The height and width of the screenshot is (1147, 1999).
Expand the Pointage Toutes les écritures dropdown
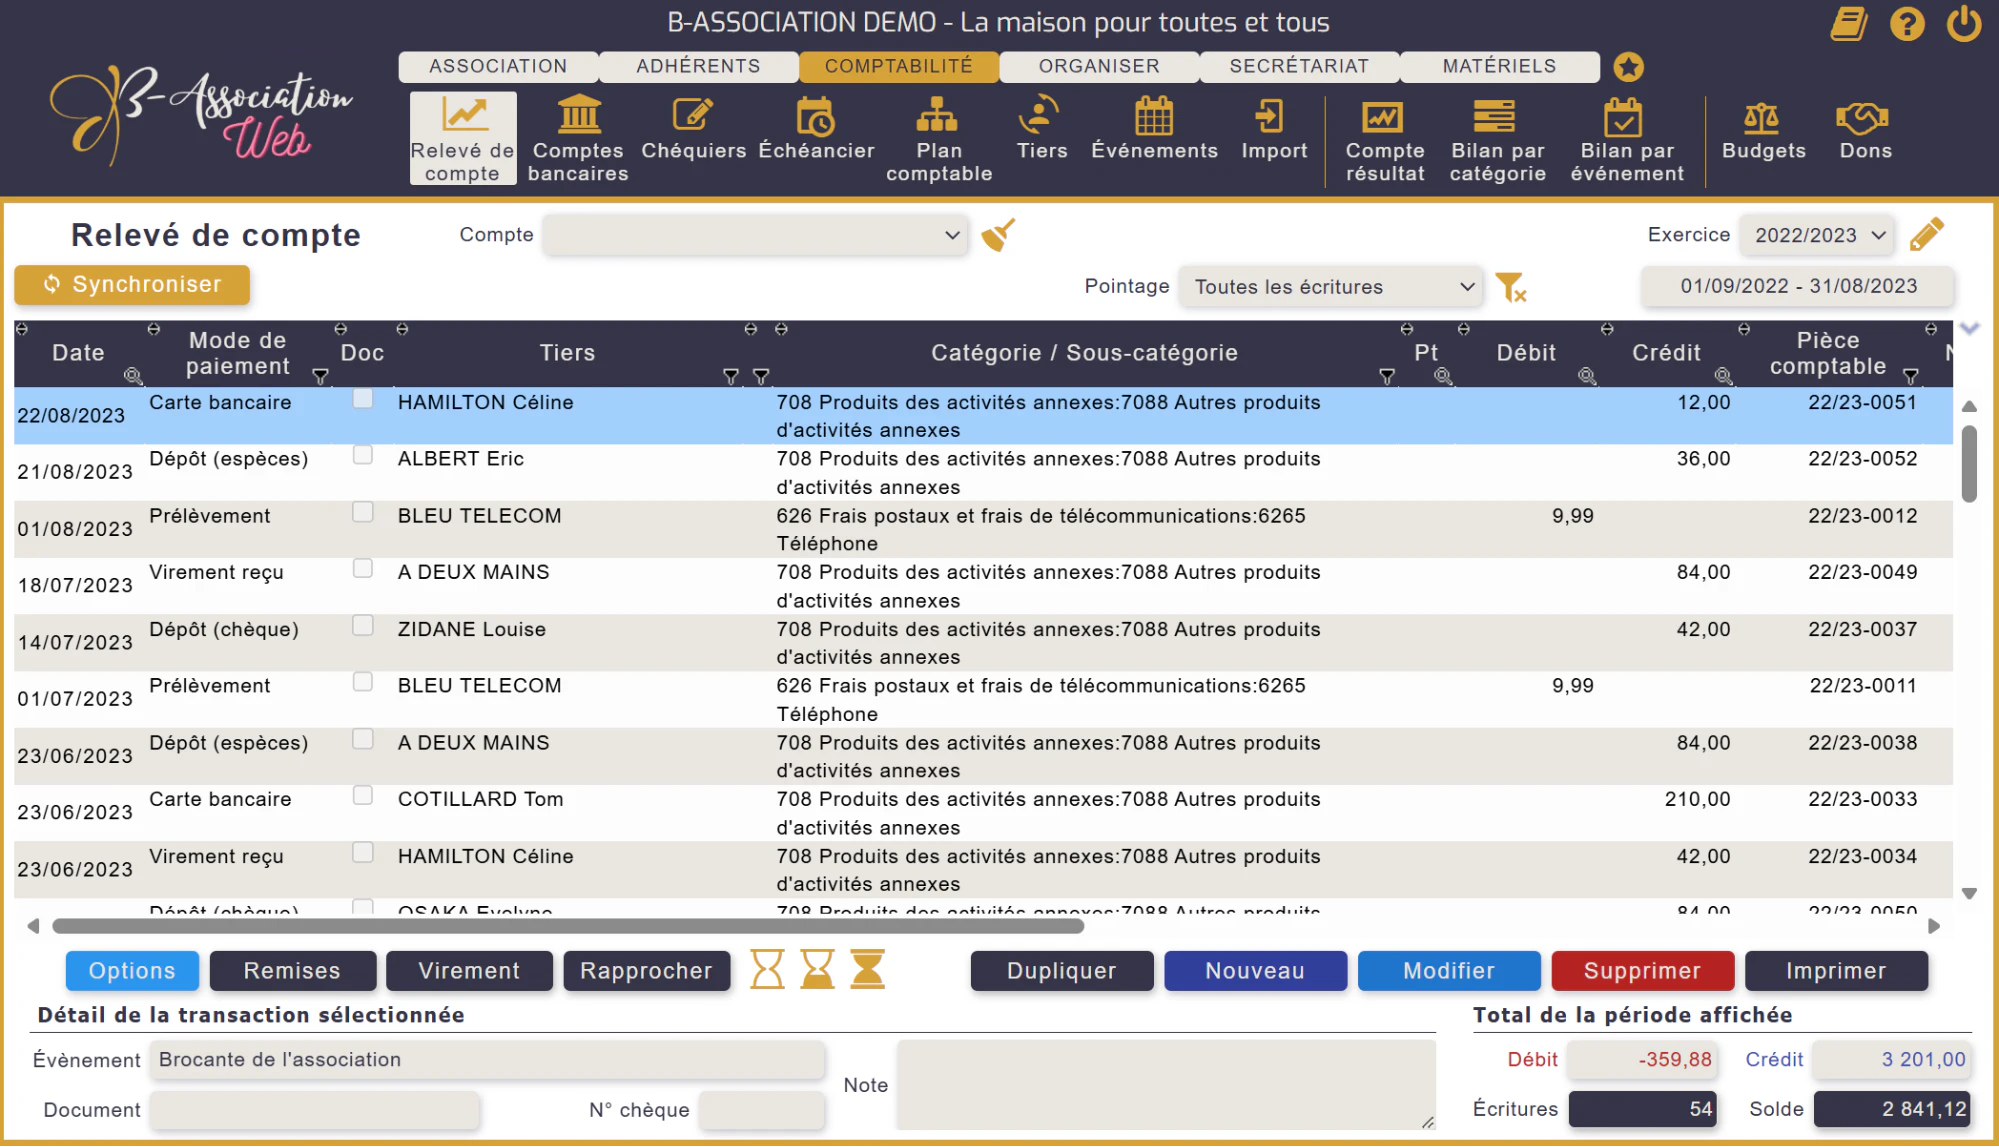pyautogui.click(x=1330, y=287)
